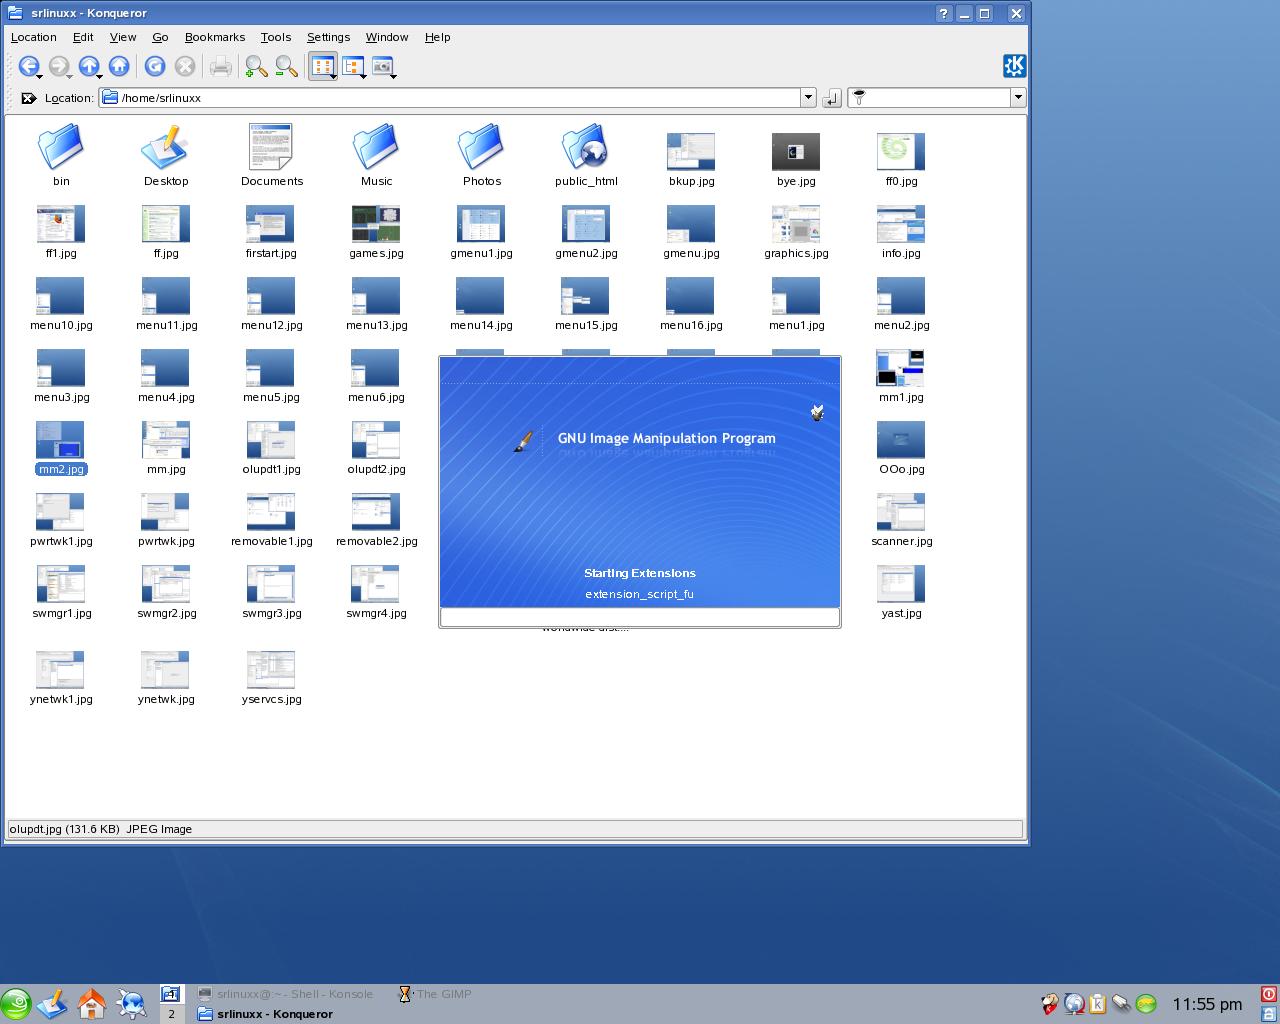Image resolution: width=1280 pixels, height=1024 pixels.
Task: Open the Bookmarks menu
Action: coord(215,37)
